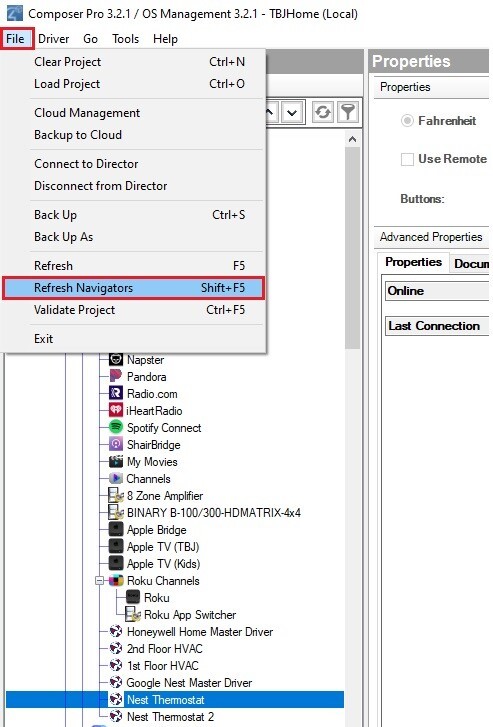This screenshot has height=727, width=493.
Task: Click the Honeywell Home Master Driver icon
Action: 115,631
